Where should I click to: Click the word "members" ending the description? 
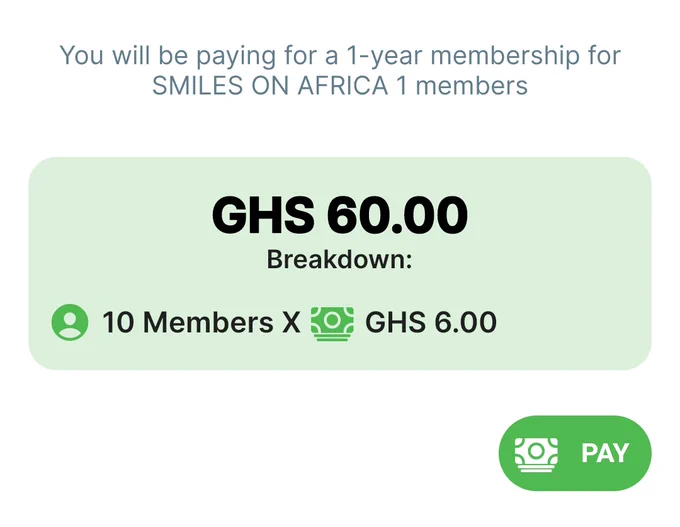pyautogui.click(x=471, y=85)
